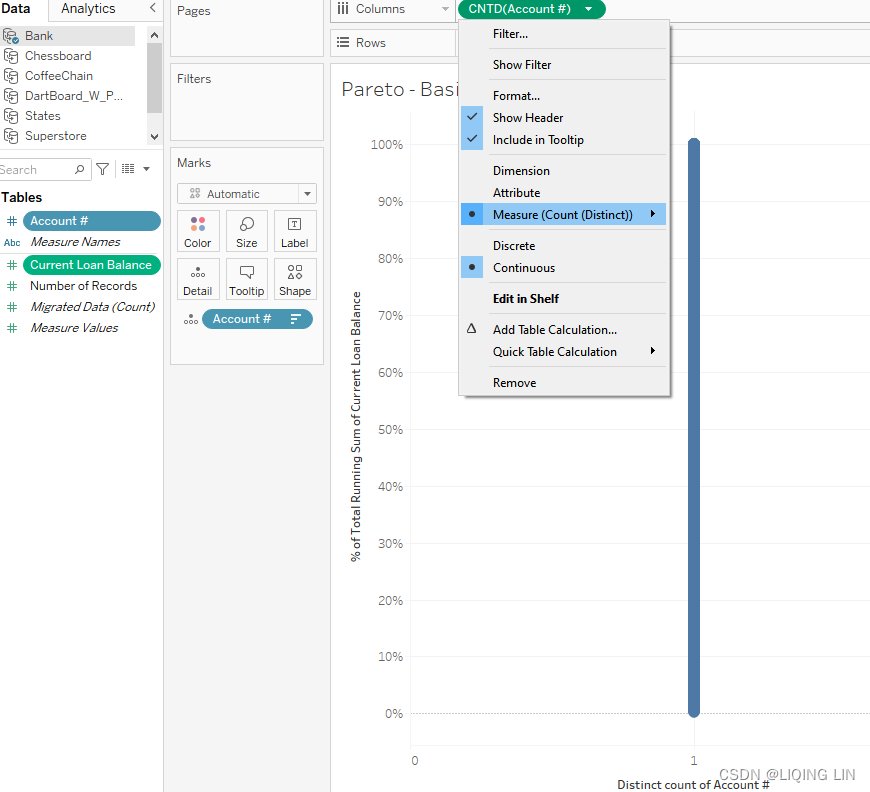This screenshot has height=792, width=870.
Task: Click the Columns shelf icon
Action: pos(343,9)
